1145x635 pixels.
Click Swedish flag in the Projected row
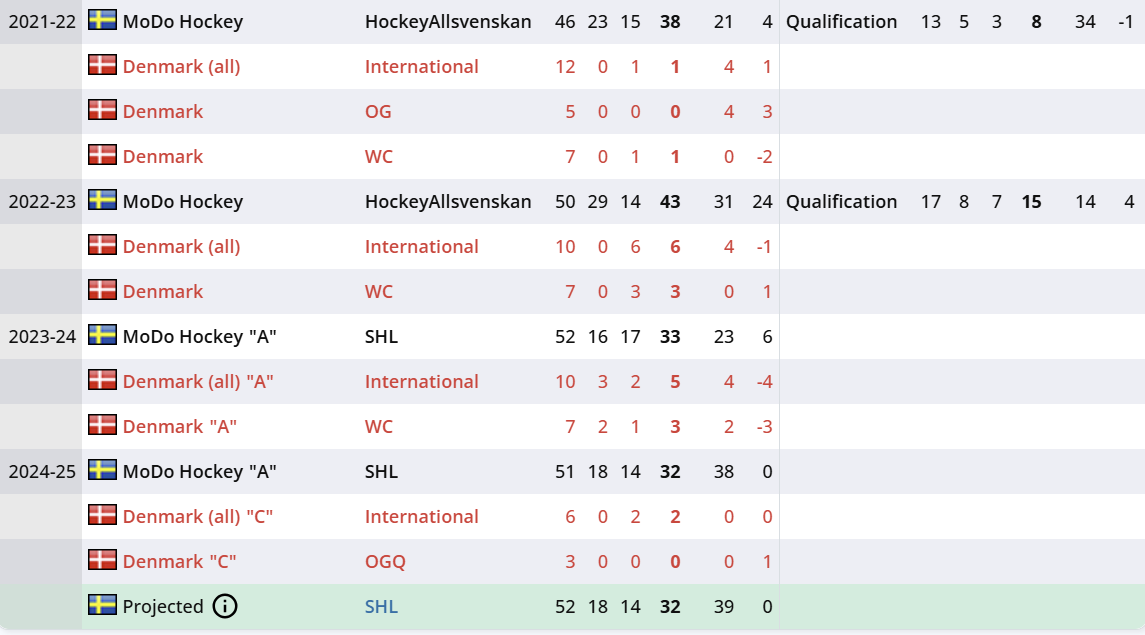coord(102,605)
